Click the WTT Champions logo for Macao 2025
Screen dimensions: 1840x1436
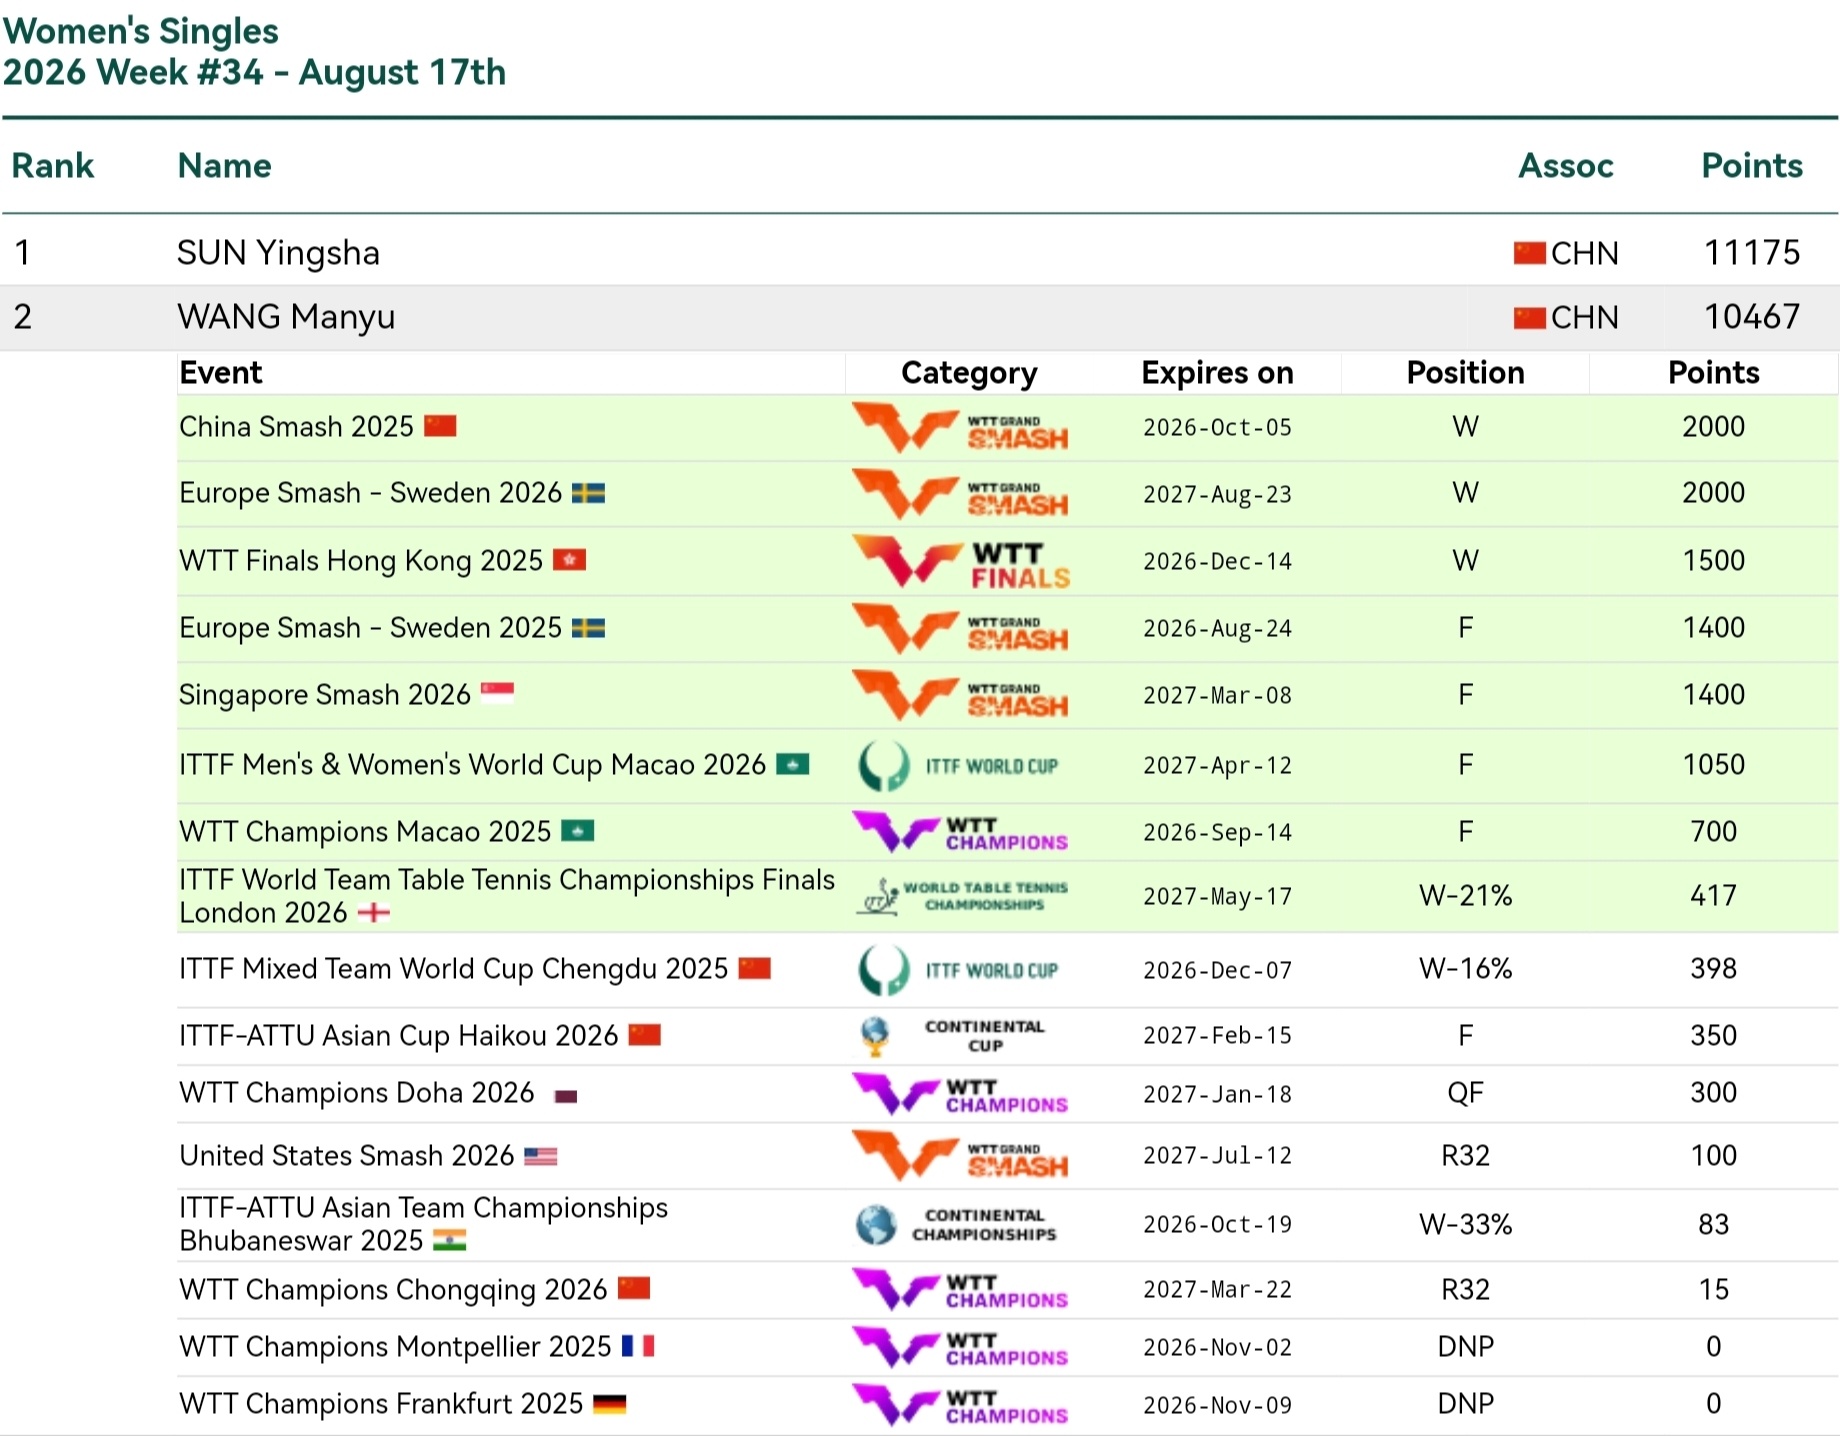click(x=960, y=832)
